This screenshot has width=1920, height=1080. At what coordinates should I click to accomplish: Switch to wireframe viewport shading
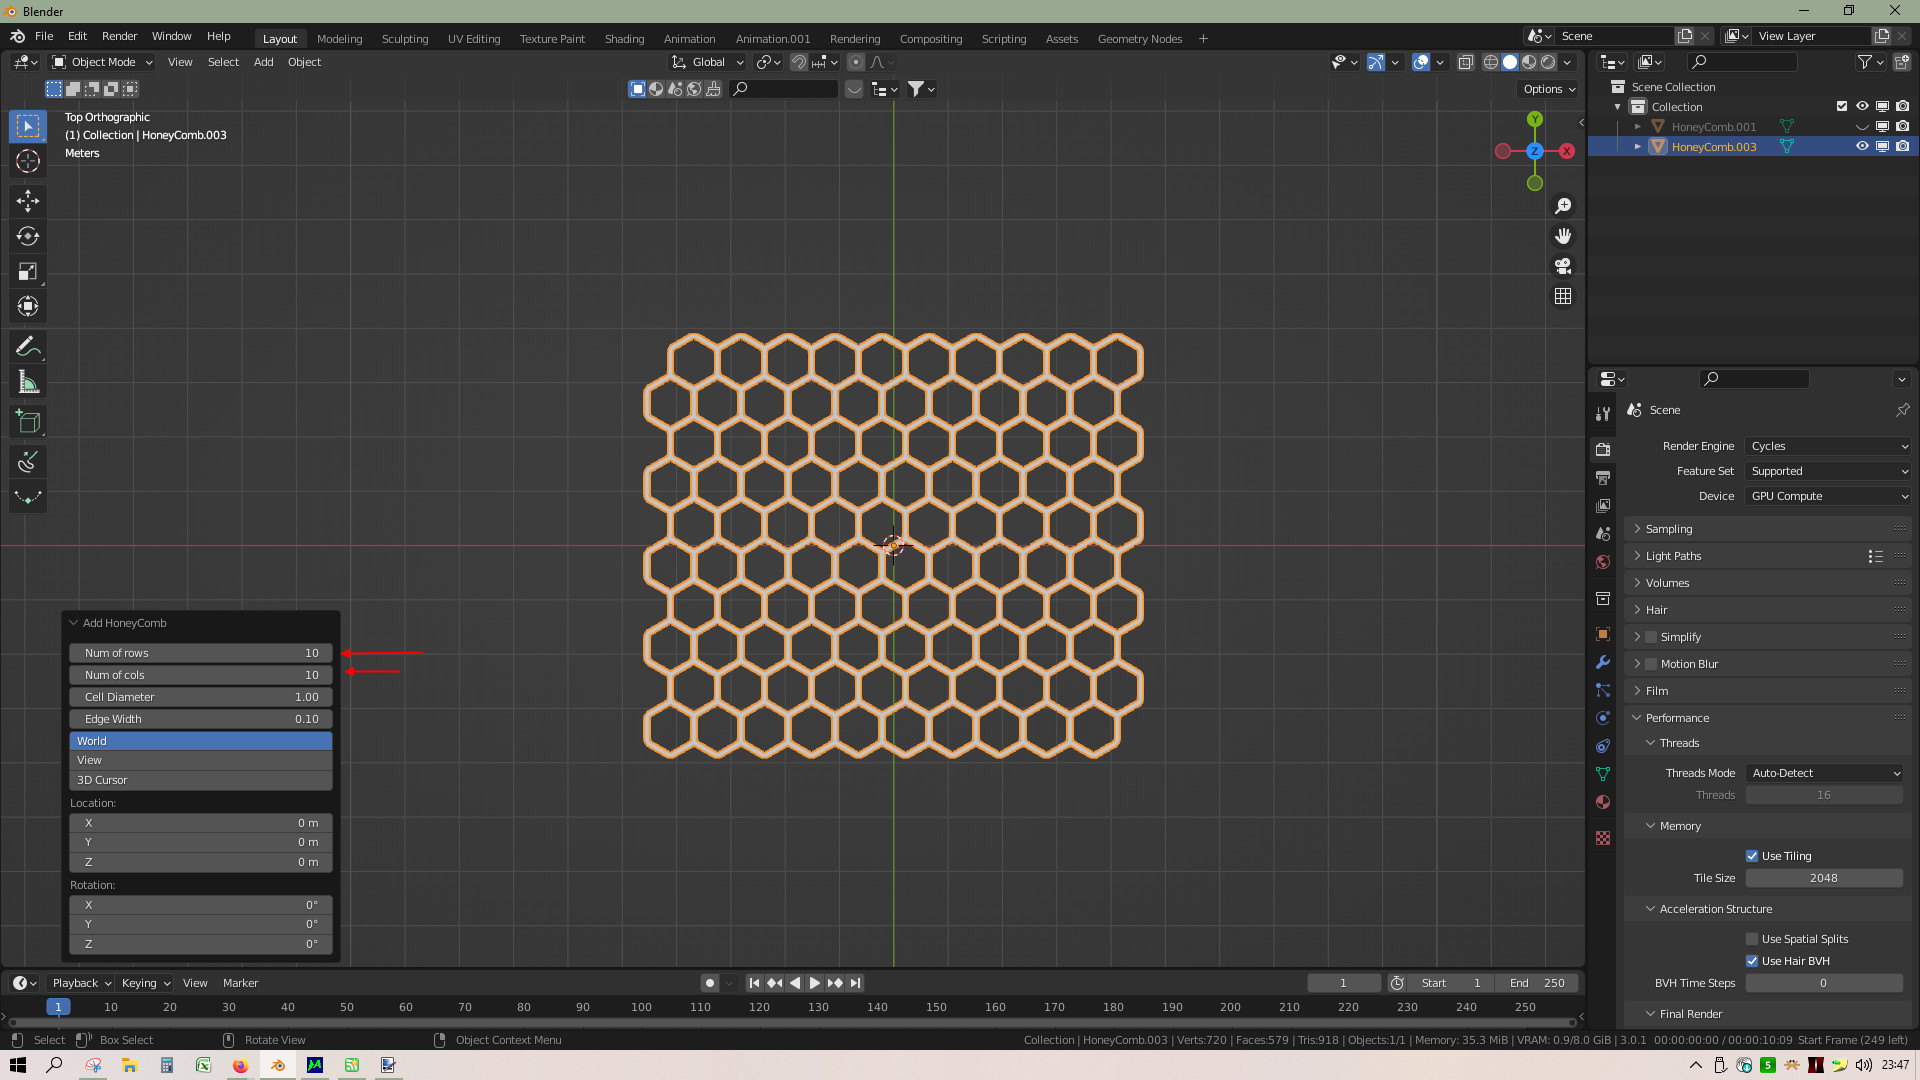(1490, 62)
